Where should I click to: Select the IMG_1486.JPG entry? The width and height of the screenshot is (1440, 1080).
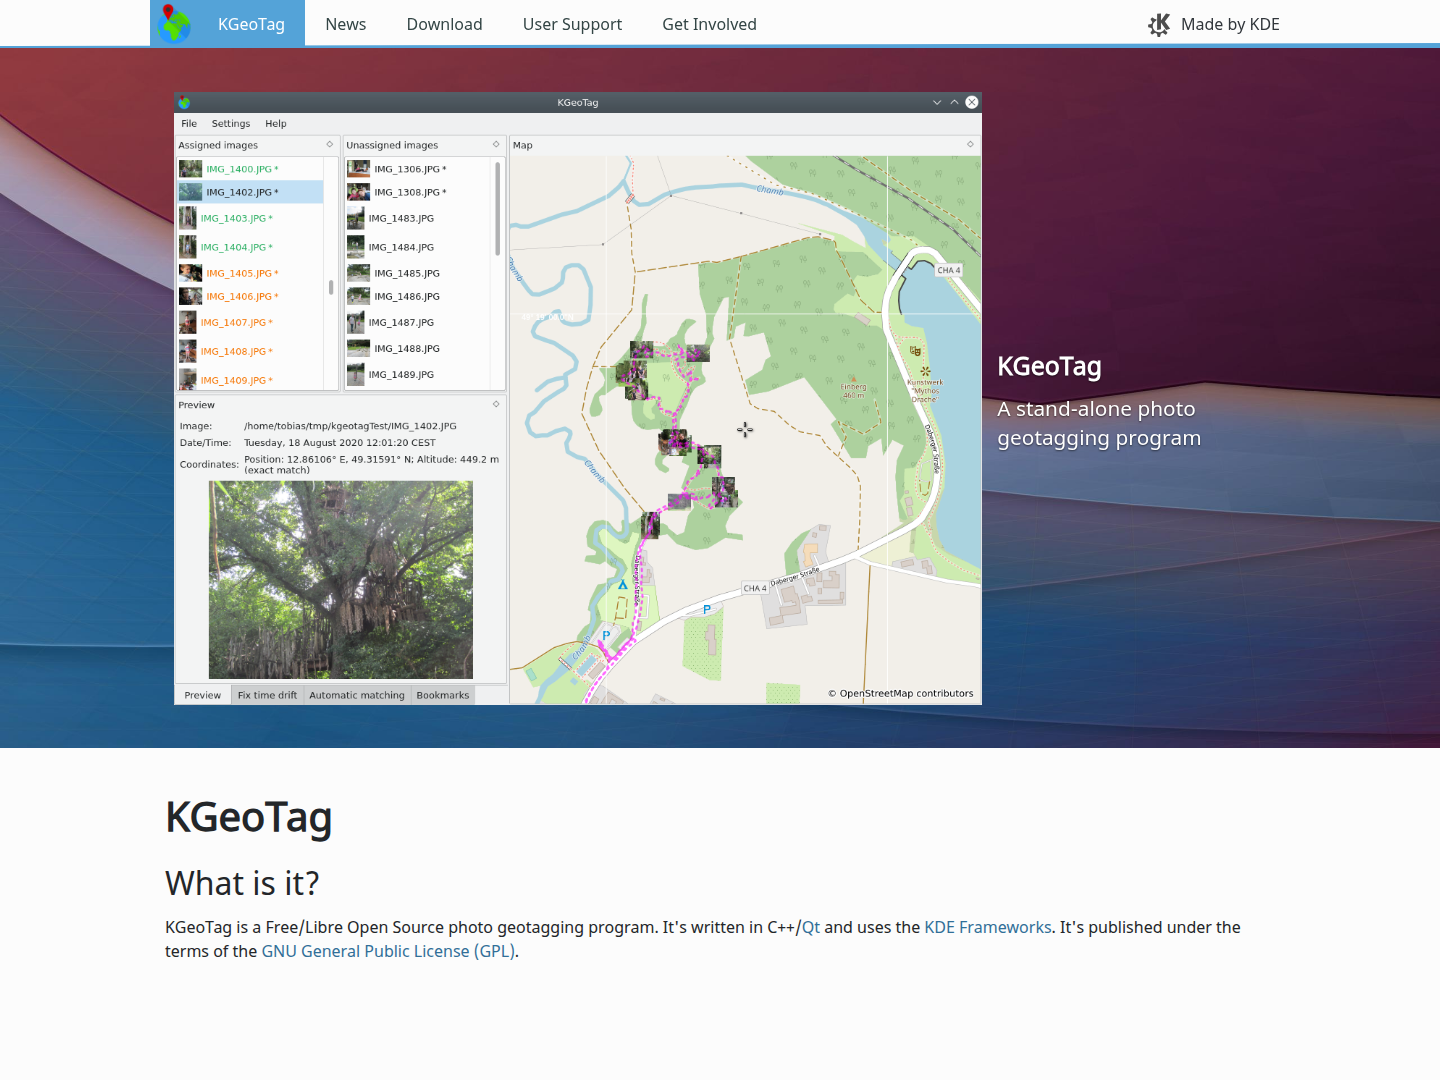407,297
